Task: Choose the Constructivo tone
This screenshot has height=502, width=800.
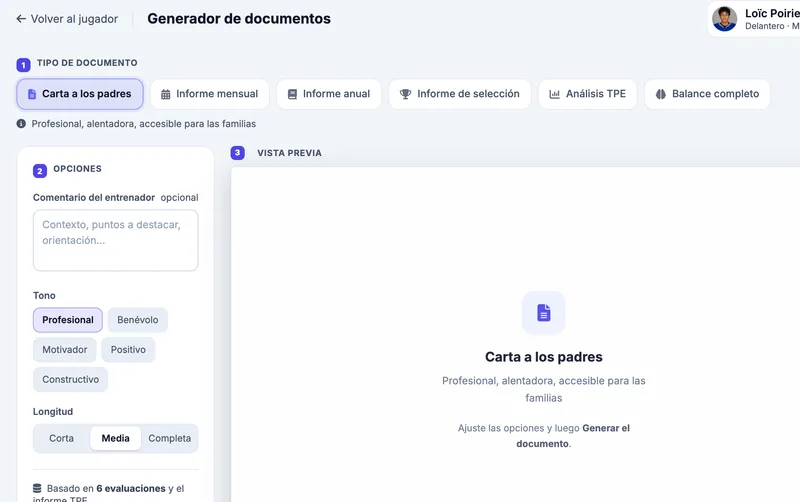Action: (70, 380)
